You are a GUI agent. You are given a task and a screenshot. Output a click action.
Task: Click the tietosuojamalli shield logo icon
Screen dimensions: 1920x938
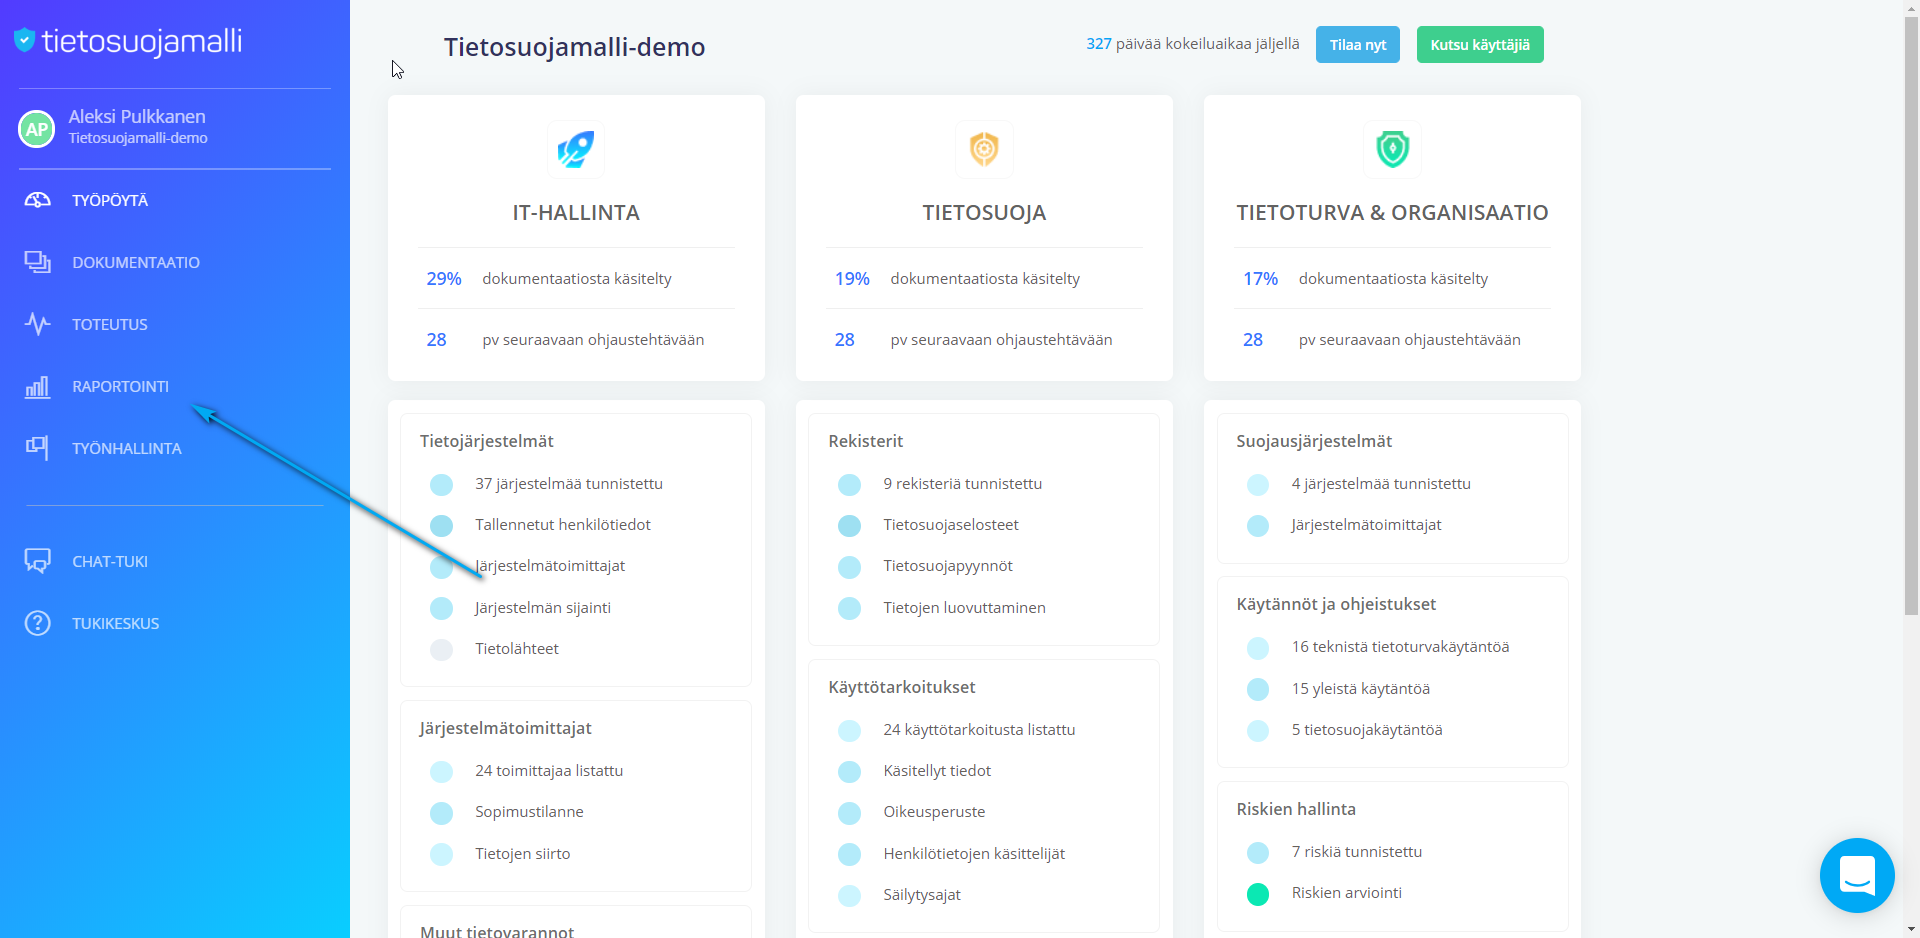coord(25,40)
